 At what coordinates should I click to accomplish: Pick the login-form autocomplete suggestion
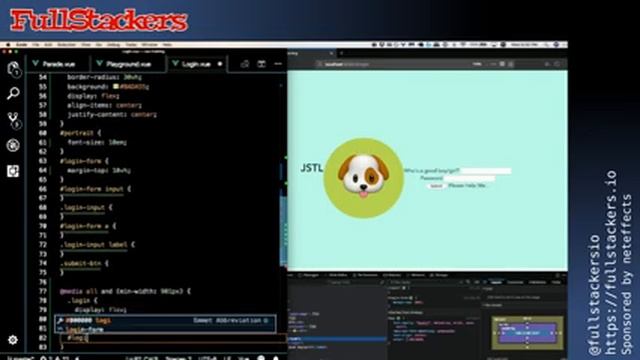point(165,329)
